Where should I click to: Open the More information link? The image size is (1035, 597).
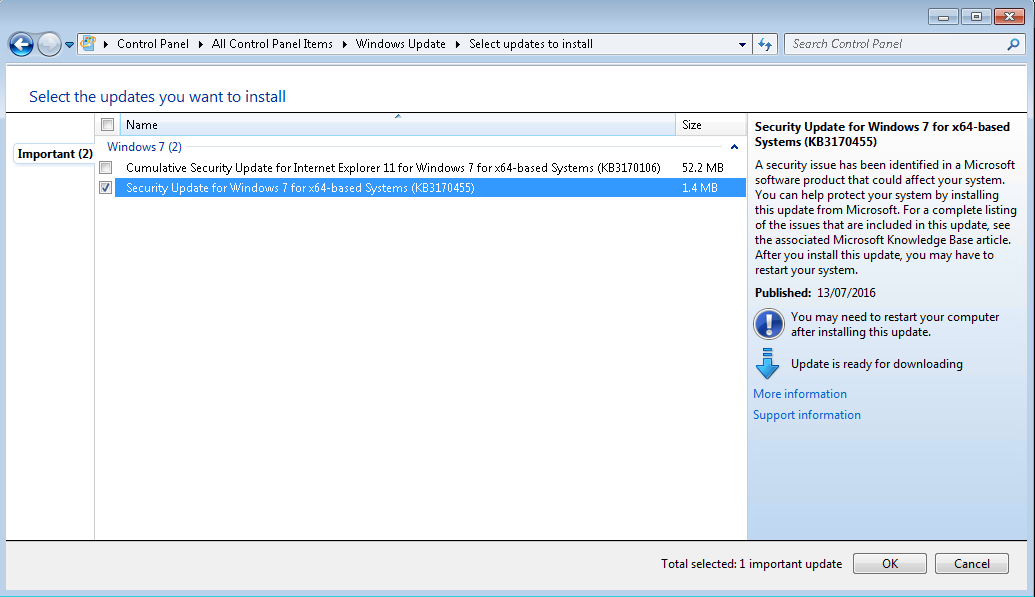(800, 394)
